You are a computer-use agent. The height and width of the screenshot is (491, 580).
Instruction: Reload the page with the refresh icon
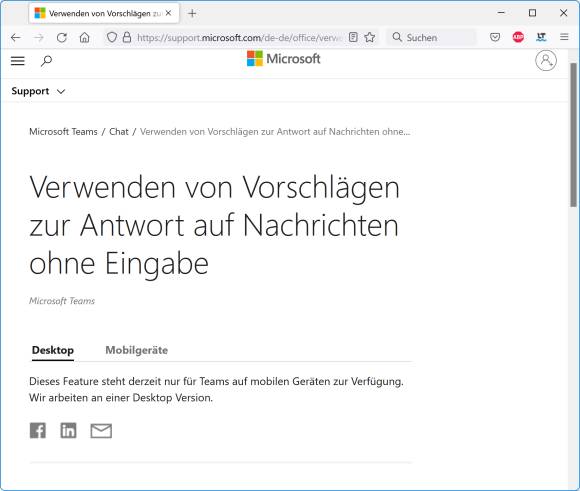(61, 37)
